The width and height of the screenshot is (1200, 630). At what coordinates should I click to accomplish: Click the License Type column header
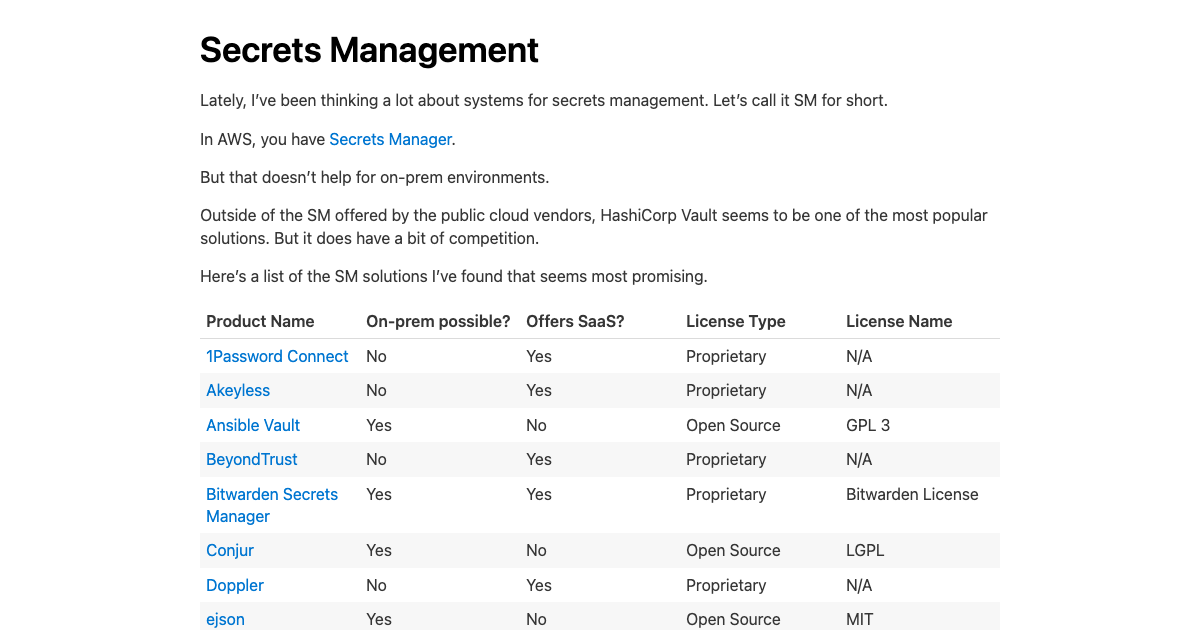(736, 321)
